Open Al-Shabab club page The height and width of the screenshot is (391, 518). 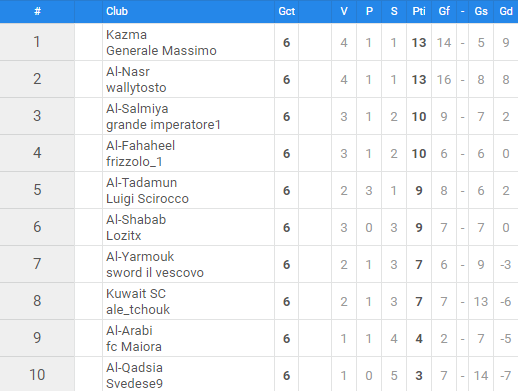[136, 220]
